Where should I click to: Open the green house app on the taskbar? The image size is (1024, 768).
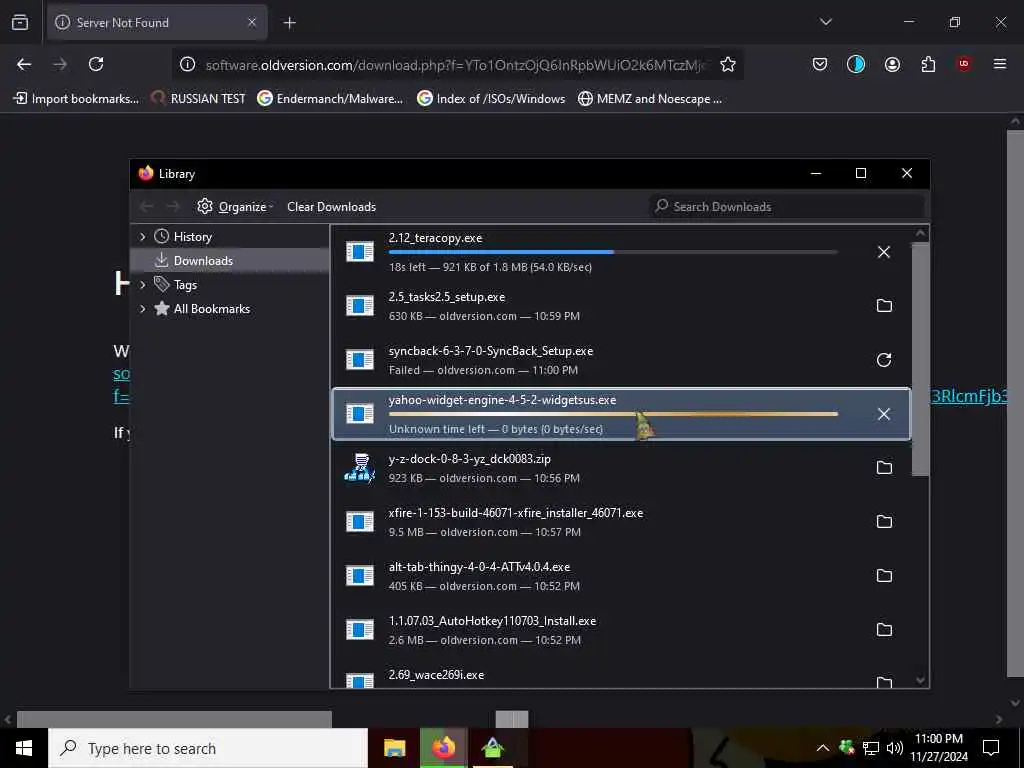(493, 748)
